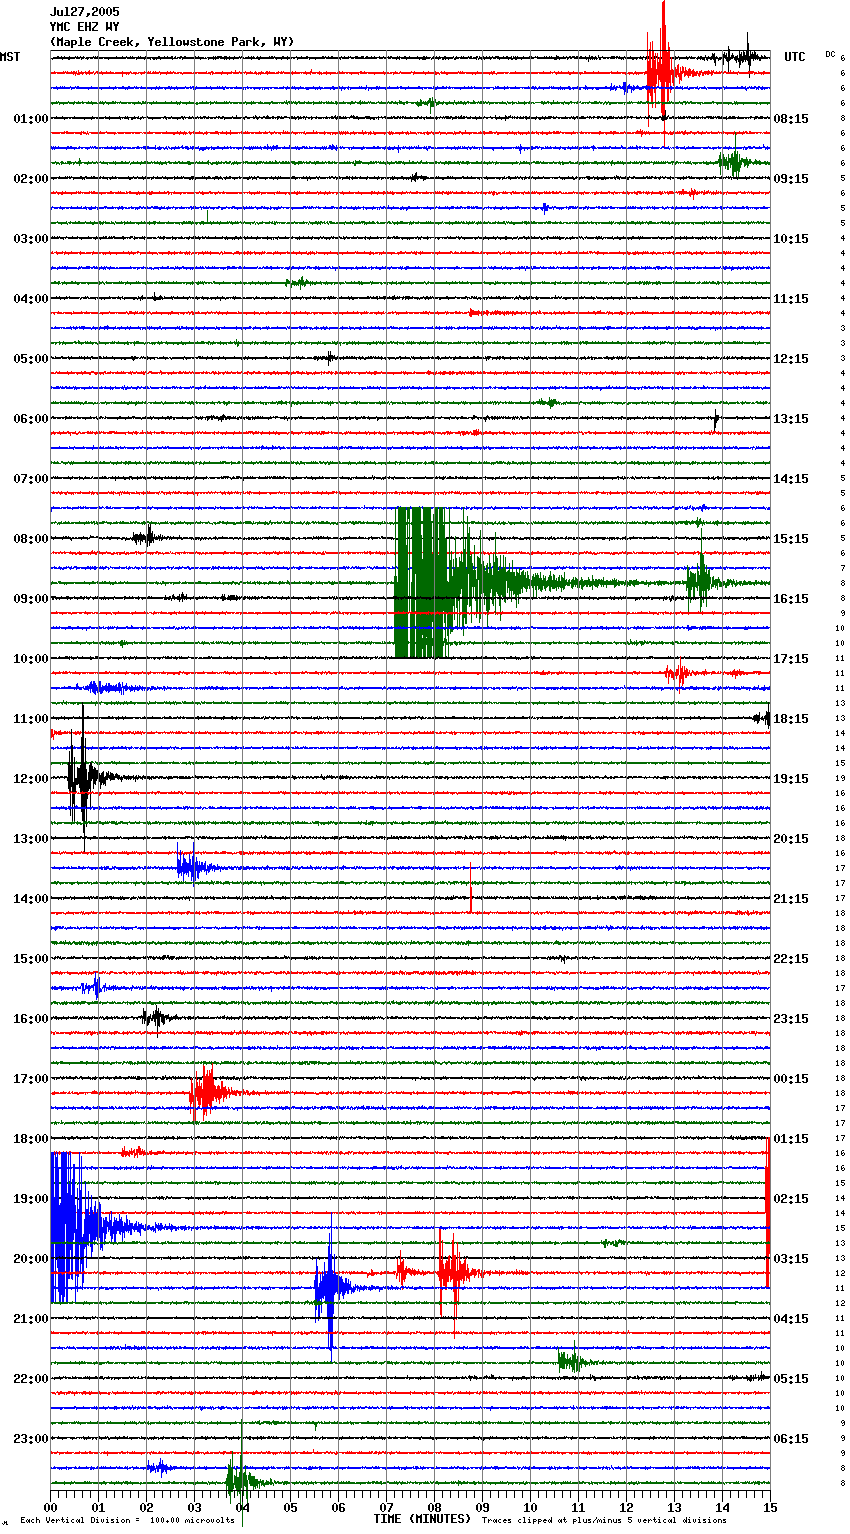Click the 08:15 UTC time label
Viewport: 850px width, 1534px height.
click(x=791, y=119)
